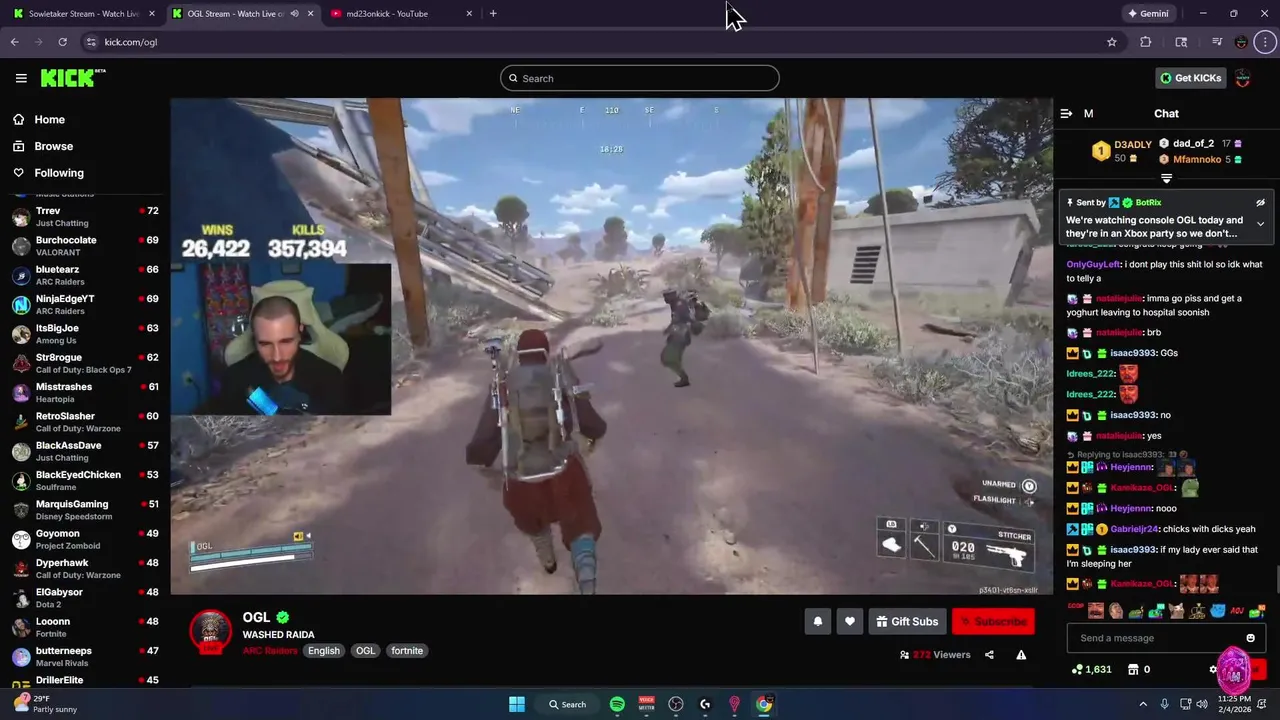1280x720 pixels.
Task: Open Chrome extensions puzzle icon
Action: click(x=1146, y=42)
